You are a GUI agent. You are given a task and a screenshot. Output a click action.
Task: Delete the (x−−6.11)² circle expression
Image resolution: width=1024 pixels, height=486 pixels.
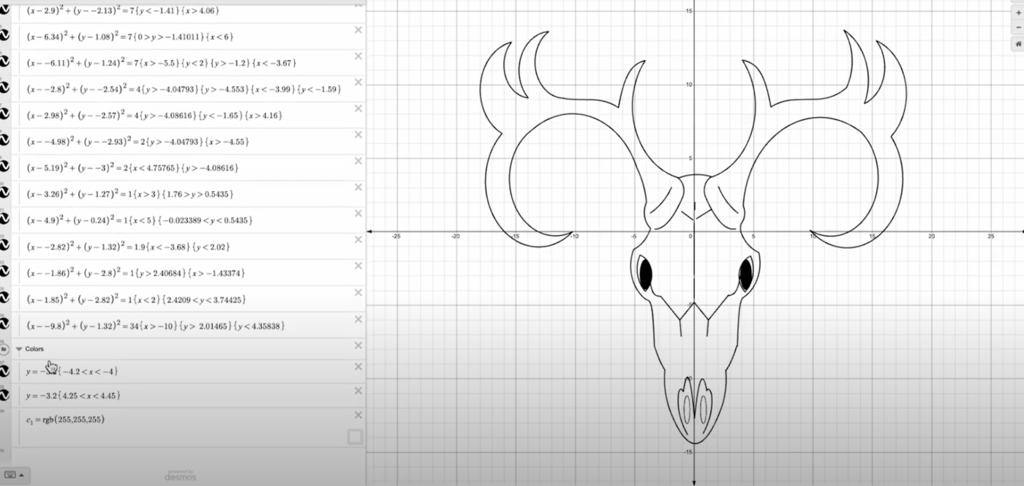pos(358,56)
